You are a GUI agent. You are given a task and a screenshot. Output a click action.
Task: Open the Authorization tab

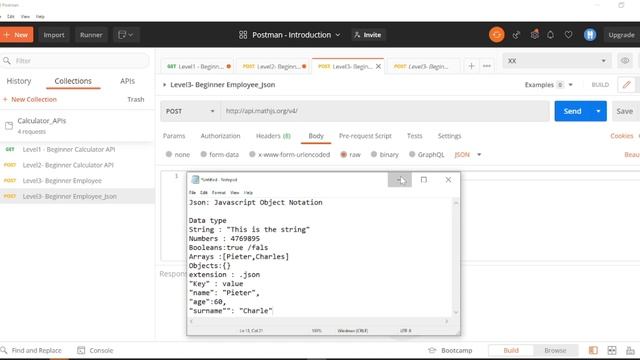(220, 136)
